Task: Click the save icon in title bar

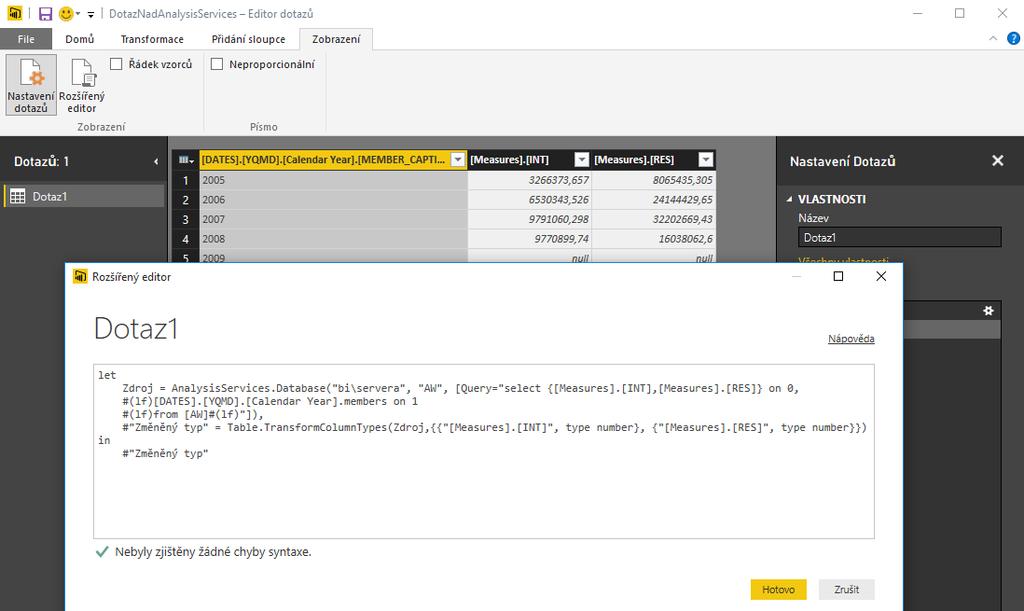Action: [x=45, y=14]
